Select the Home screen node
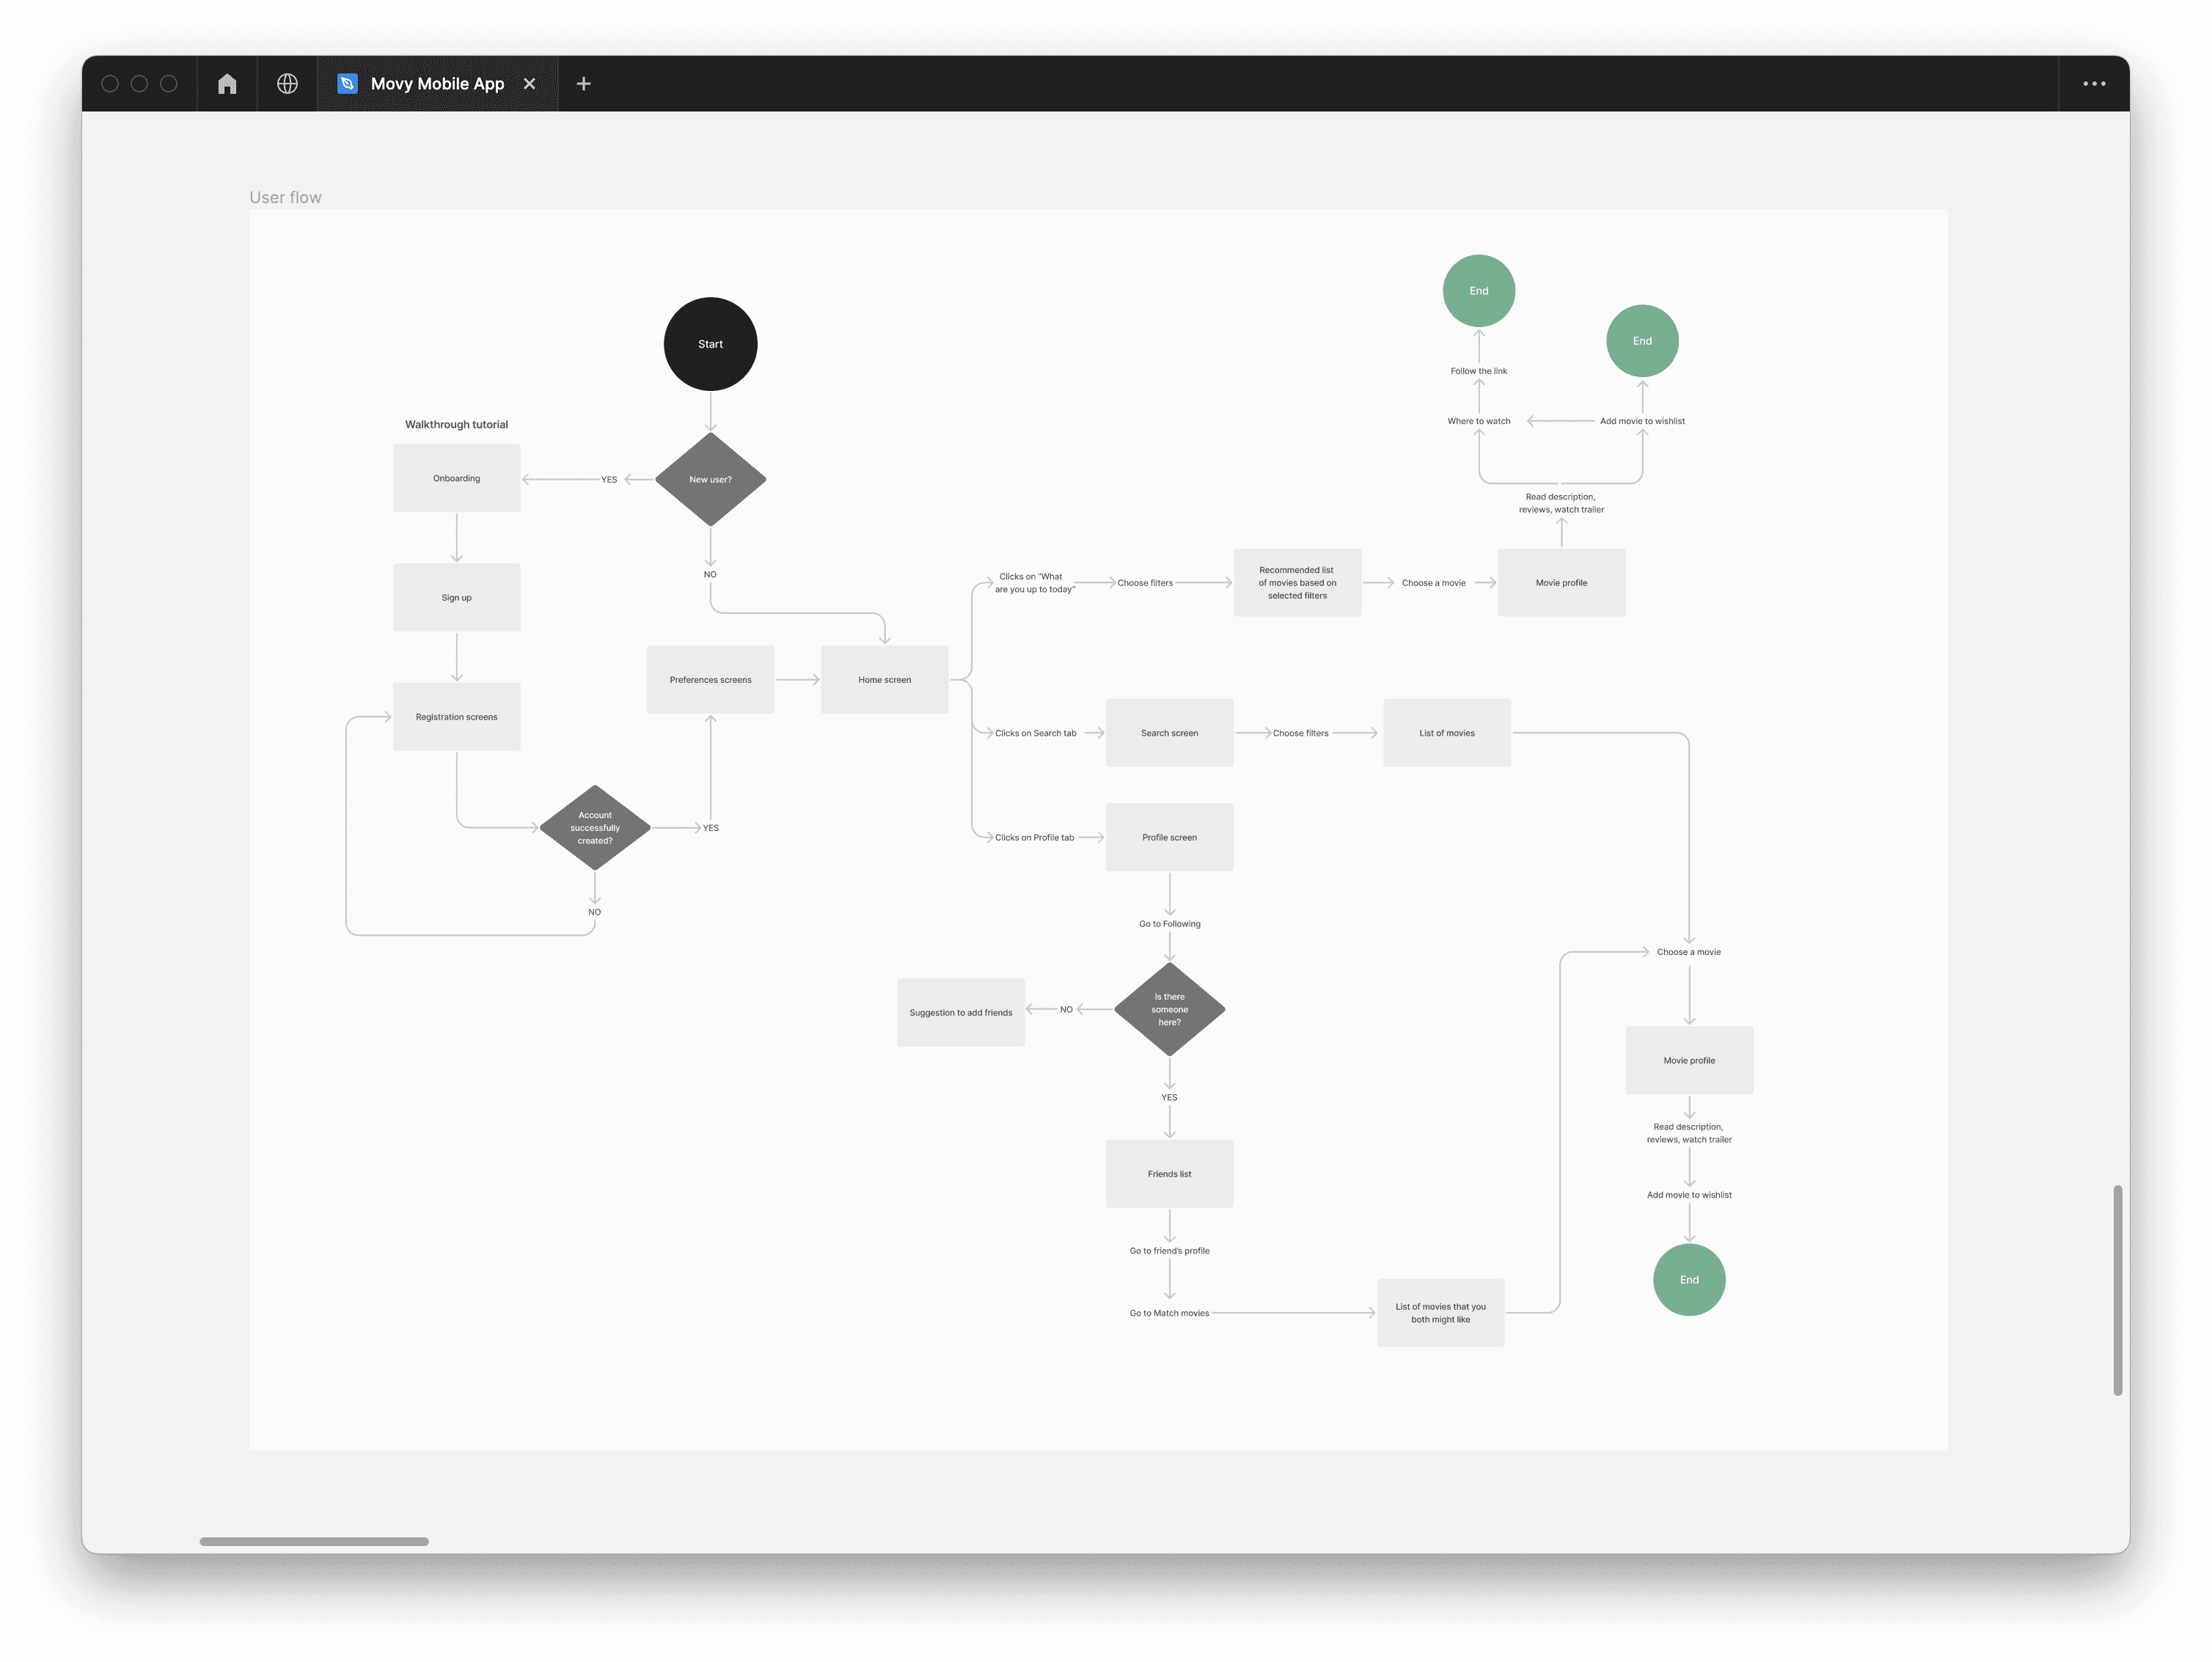The width and height of the screenshot is (2212, 1662). 884,679
